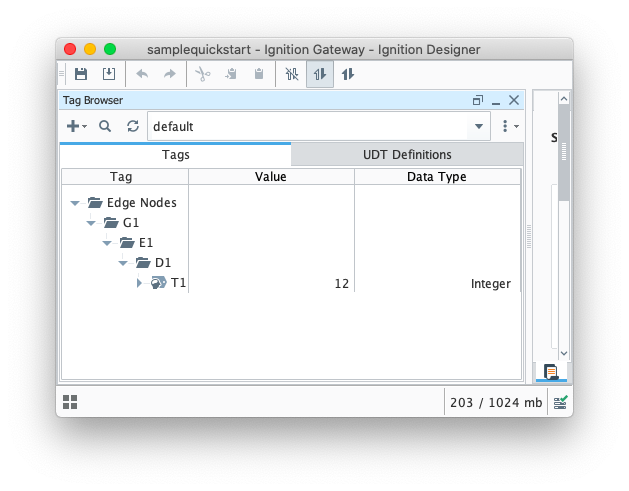Open the Add tag plus dropdown
The height and width of the screenshot is (491, 629).
point(76,126)
